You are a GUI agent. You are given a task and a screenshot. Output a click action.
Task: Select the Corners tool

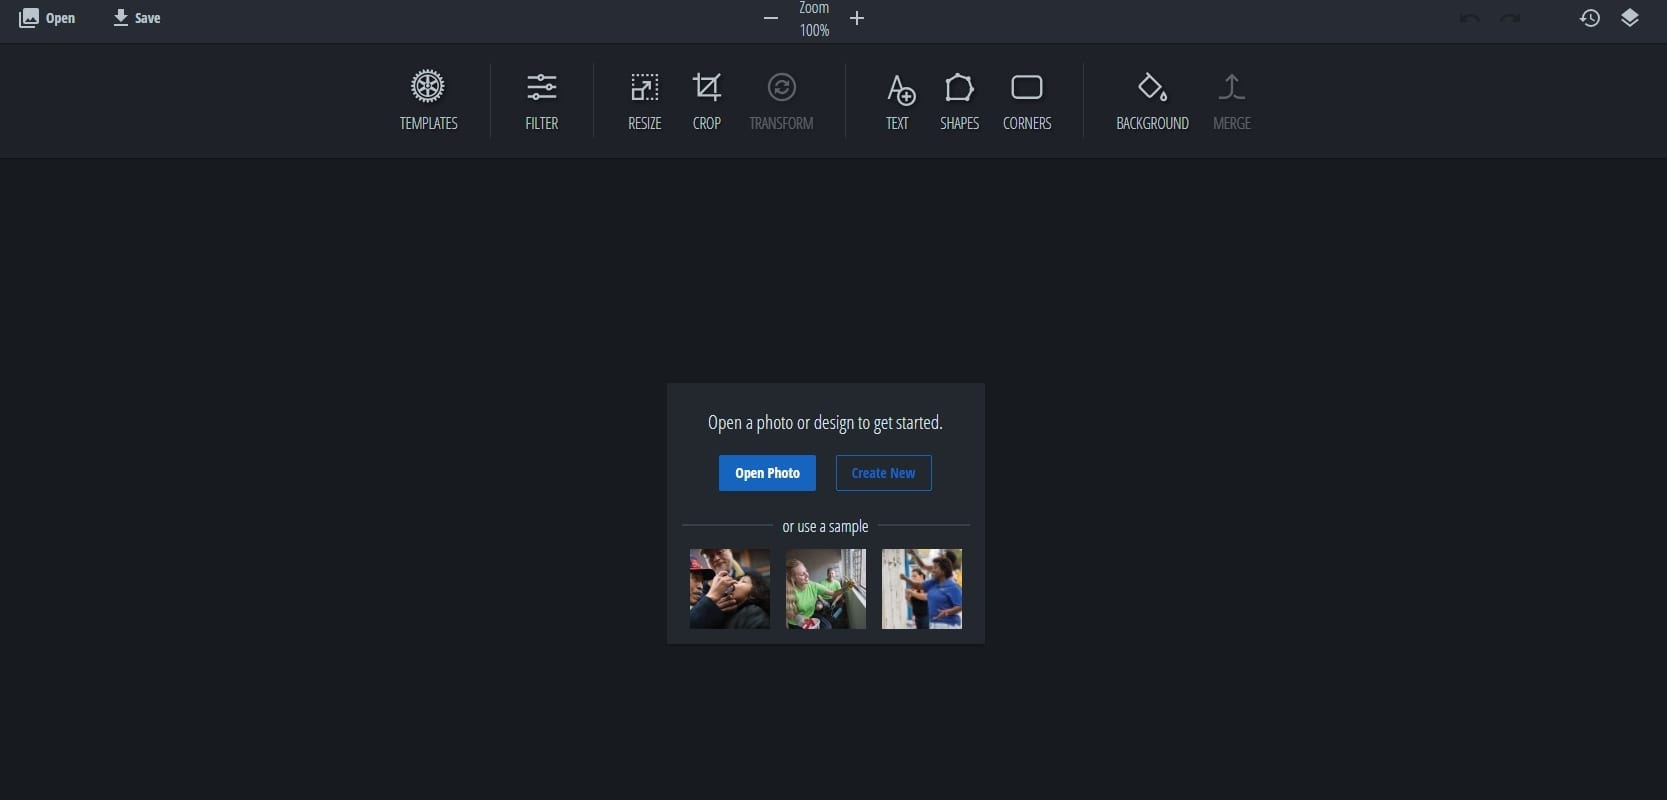tap(1027, 100)
